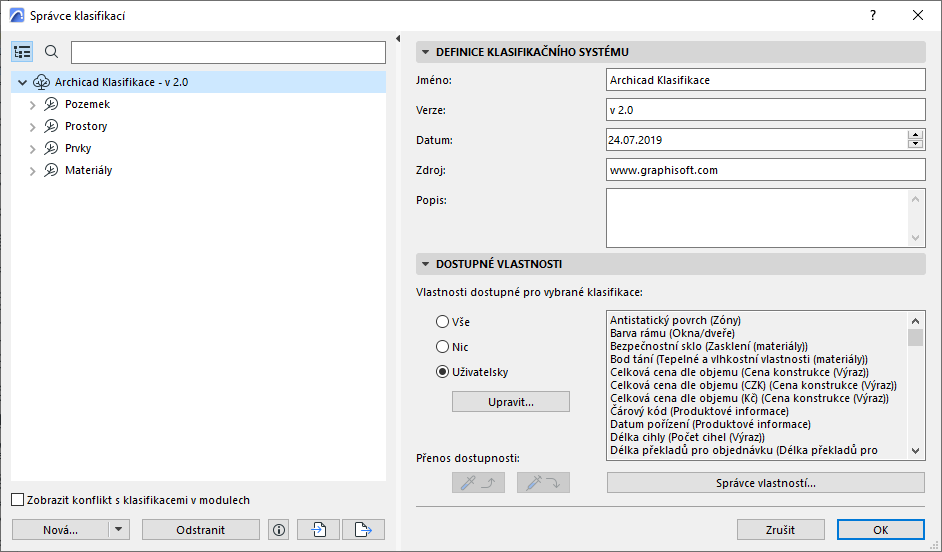
Task: Select Materiály tree item
Action: click(x=88, y=171)
